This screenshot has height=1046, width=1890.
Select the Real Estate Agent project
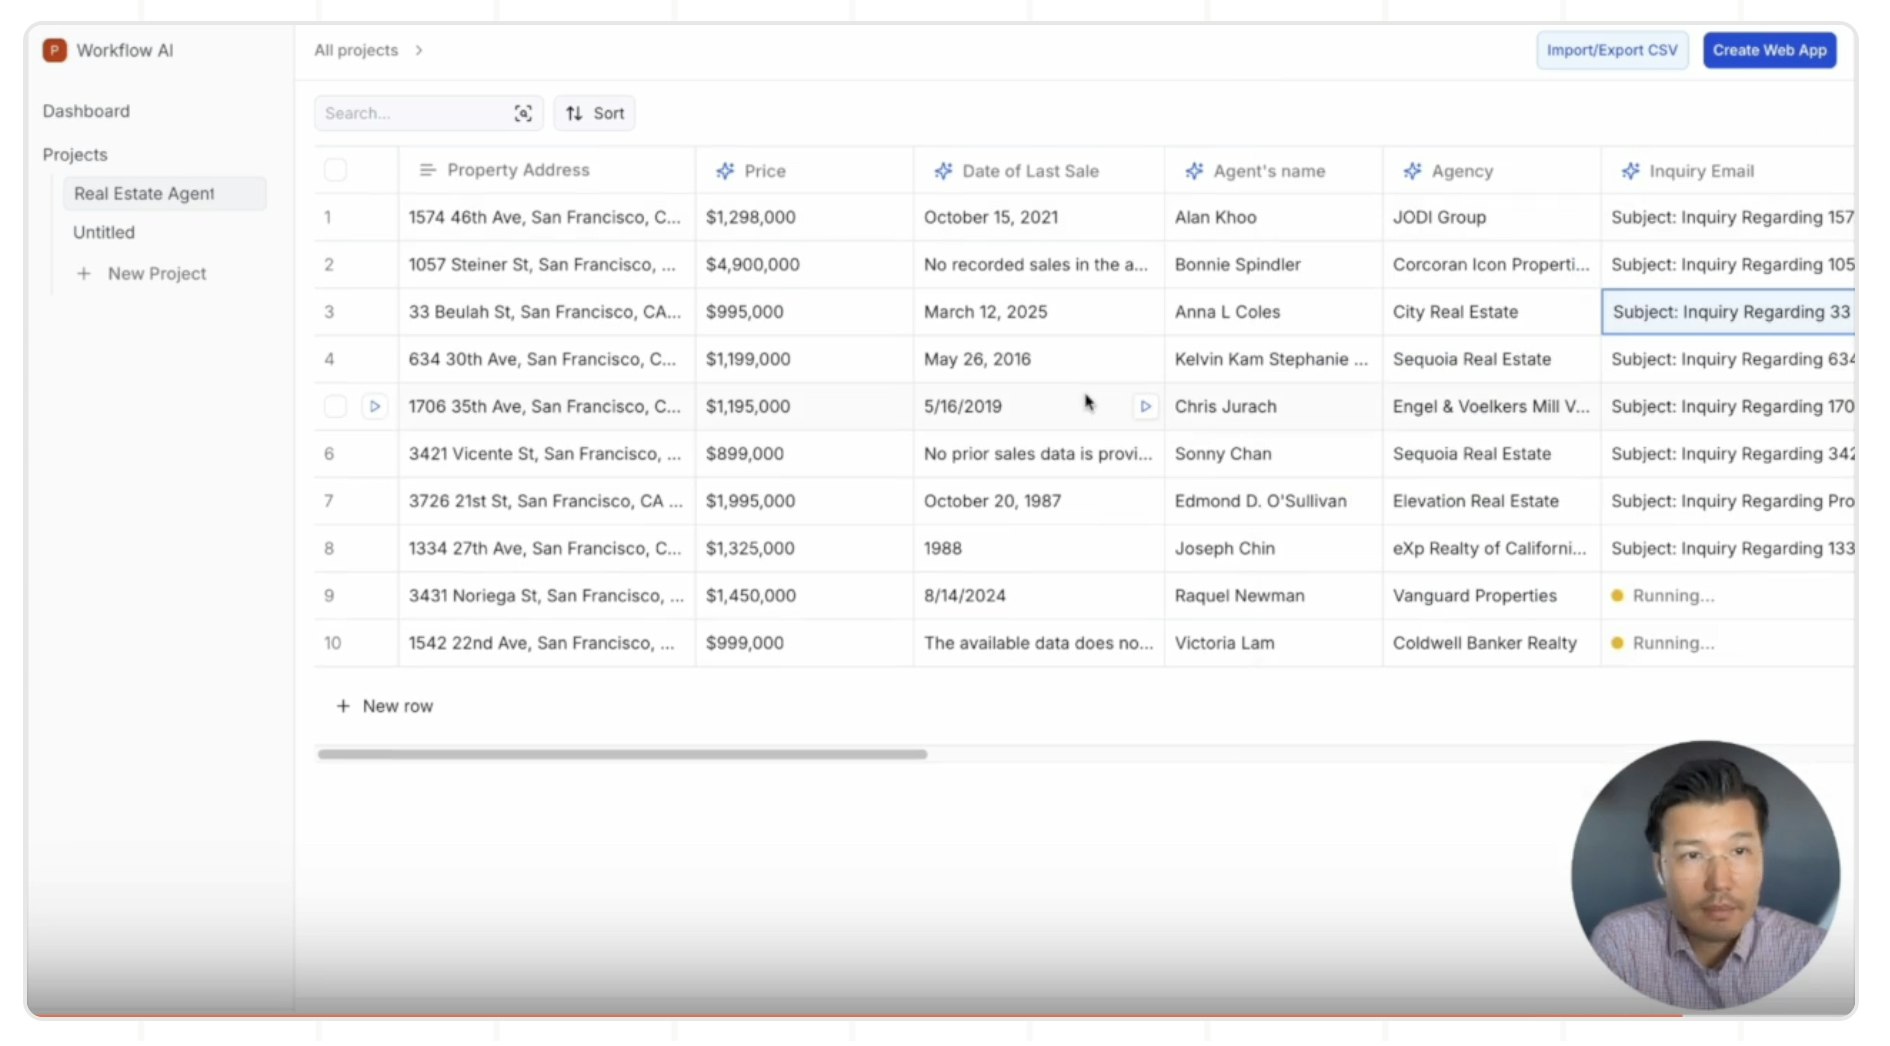click(x=165, y=193)
